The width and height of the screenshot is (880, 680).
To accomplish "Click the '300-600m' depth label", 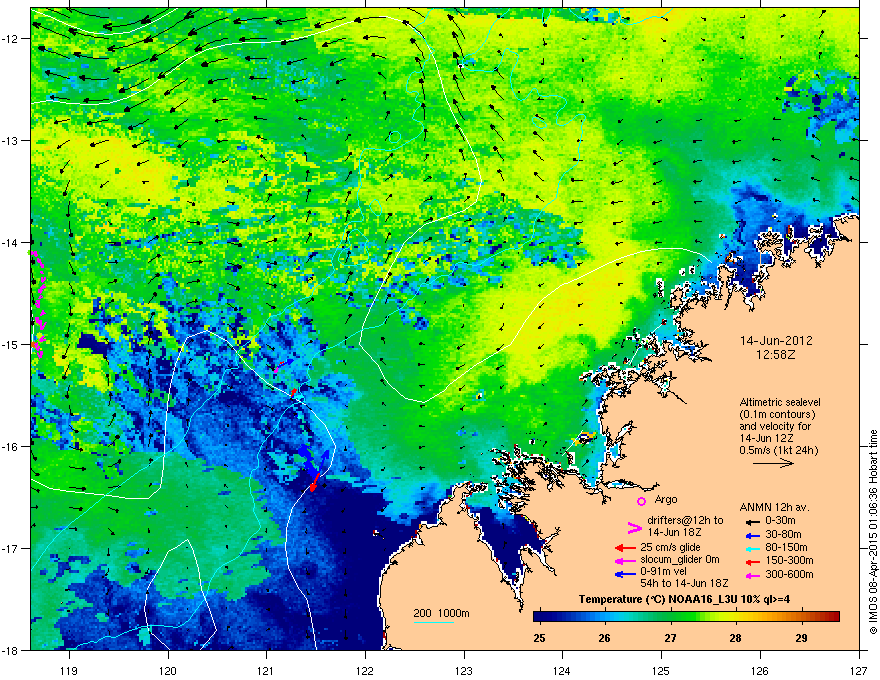I will tap(789, 574).
